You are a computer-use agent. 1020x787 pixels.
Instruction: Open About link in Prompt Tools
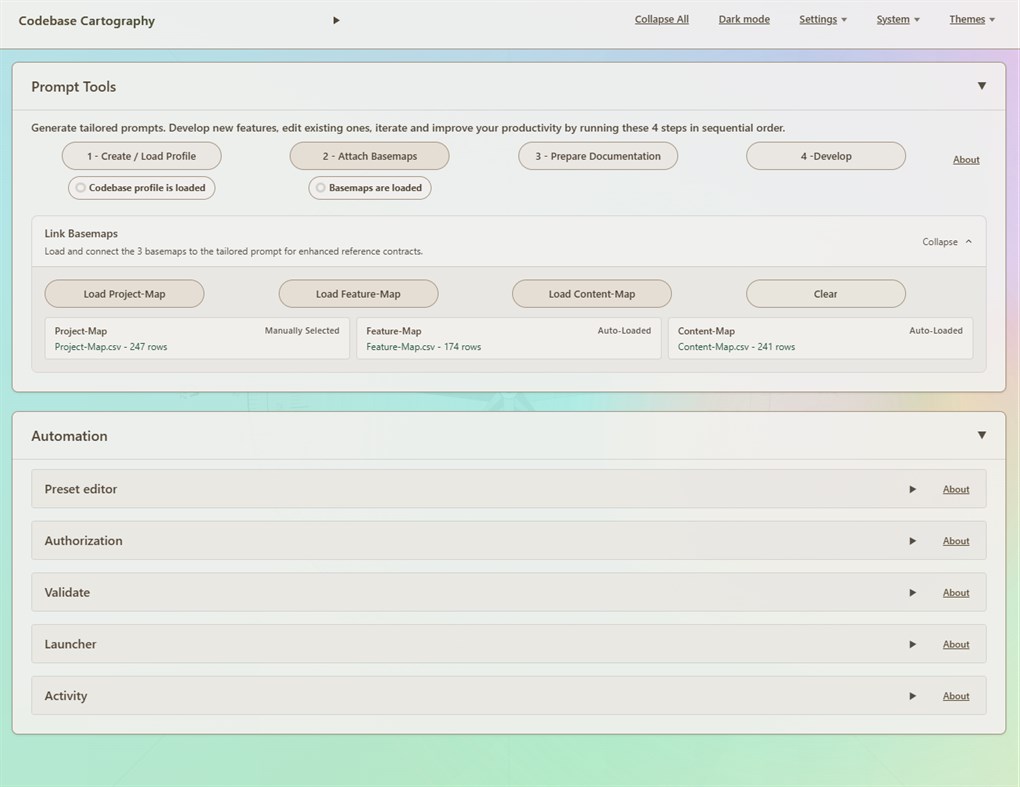[966, 159]
